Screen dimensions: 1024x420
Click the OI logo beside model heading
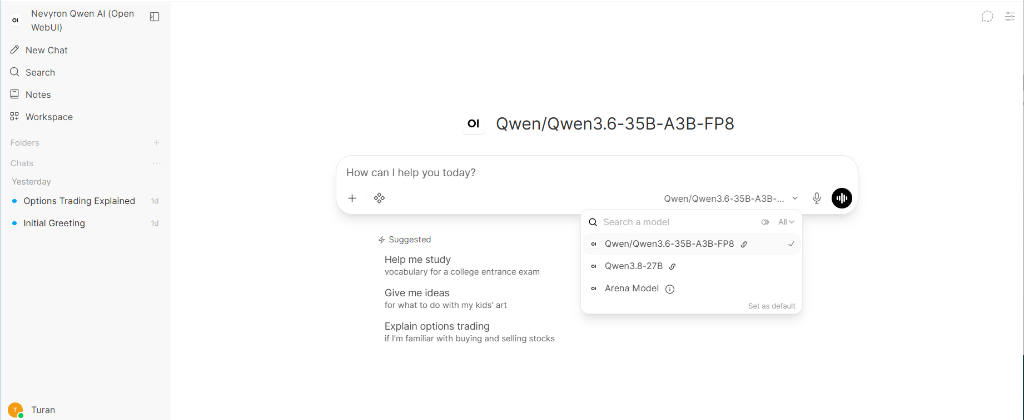coord(473,123)
